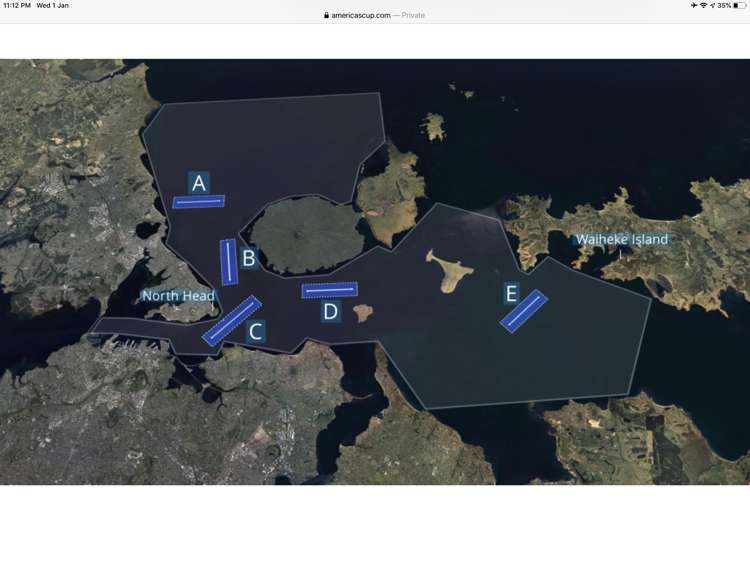
Task: Tap the North Head map label
Action: pyautogui.click(x=178, y=296)
